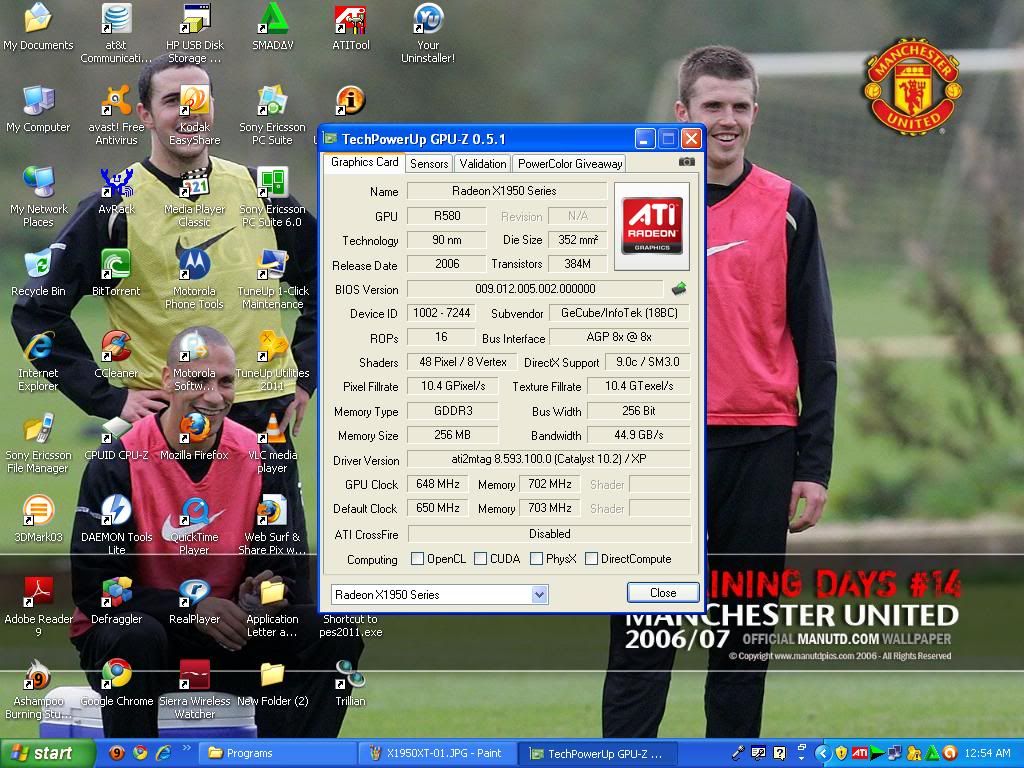
Task: Launch BitTorrent desktop shortcut
Action: point(116,273)
